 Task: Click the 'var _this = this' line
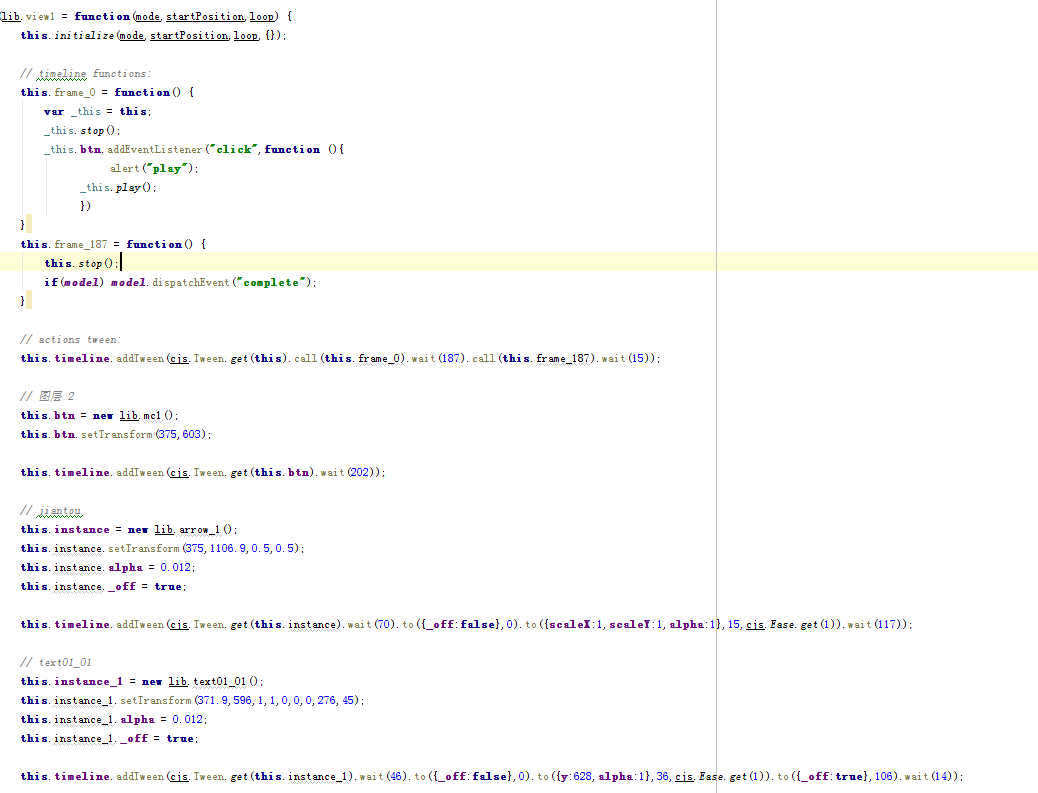tap(97, 111)
